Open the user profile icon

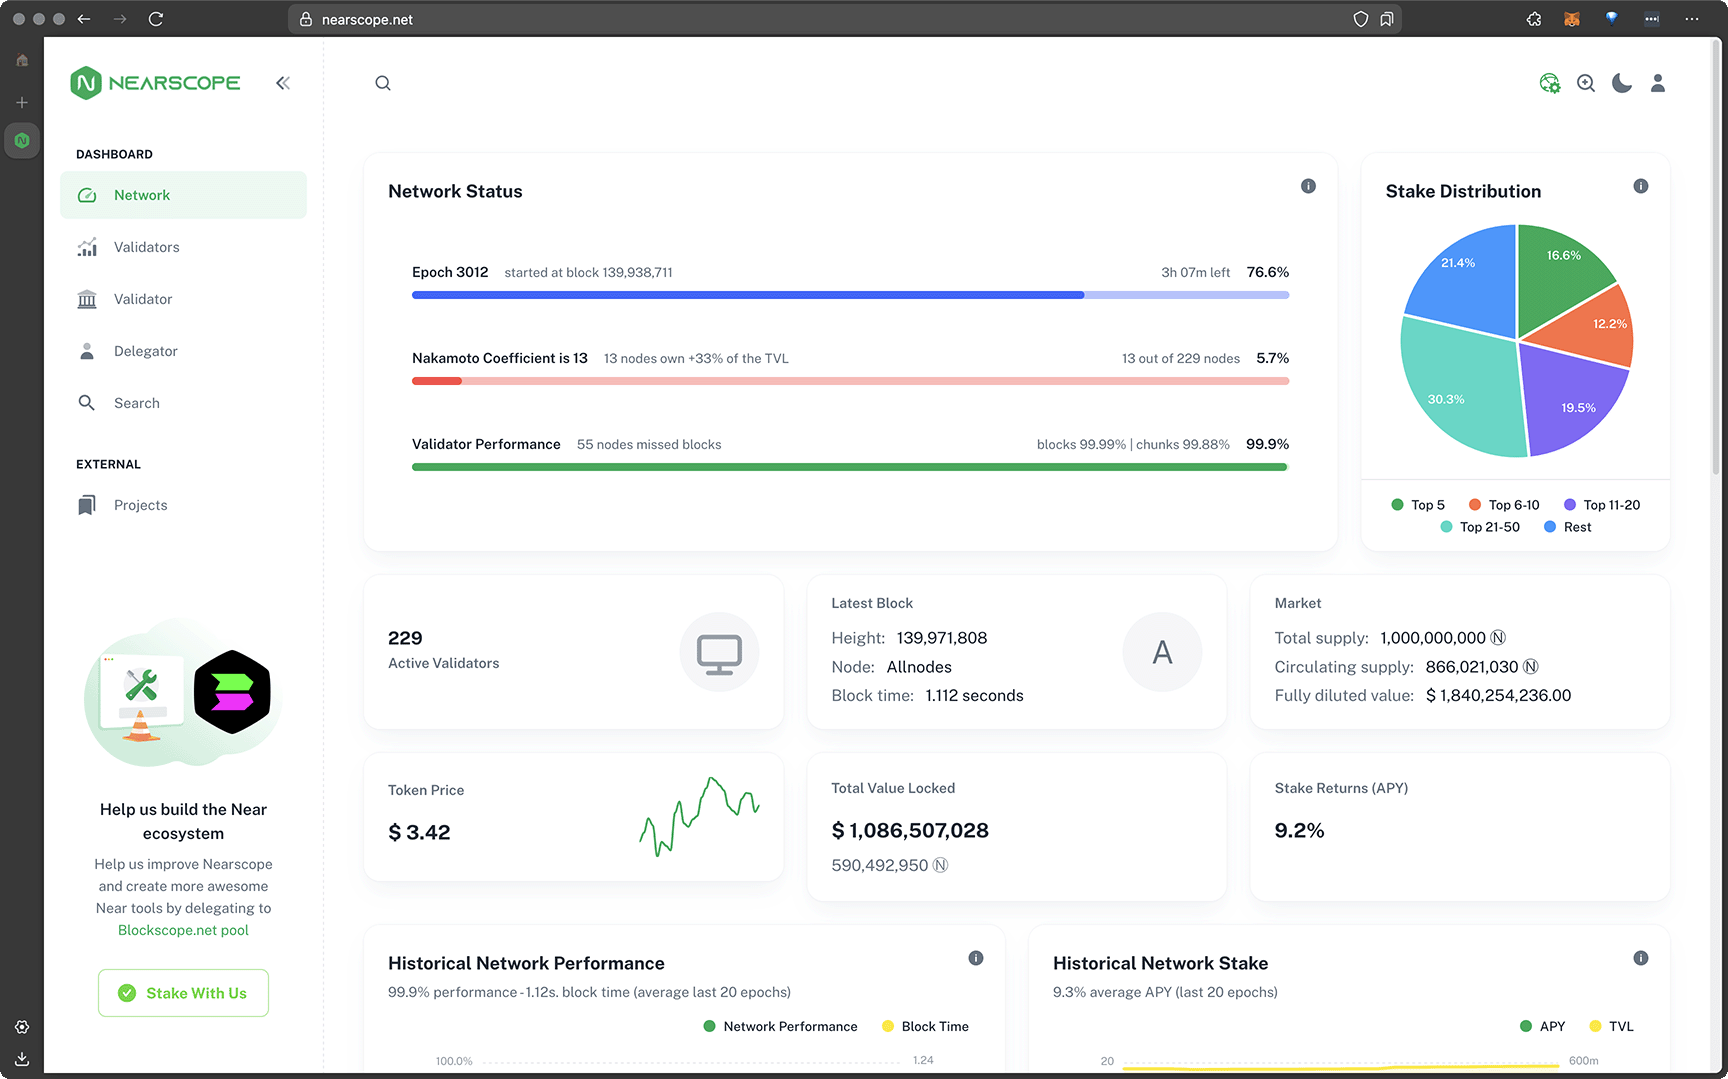(1657, 83)
